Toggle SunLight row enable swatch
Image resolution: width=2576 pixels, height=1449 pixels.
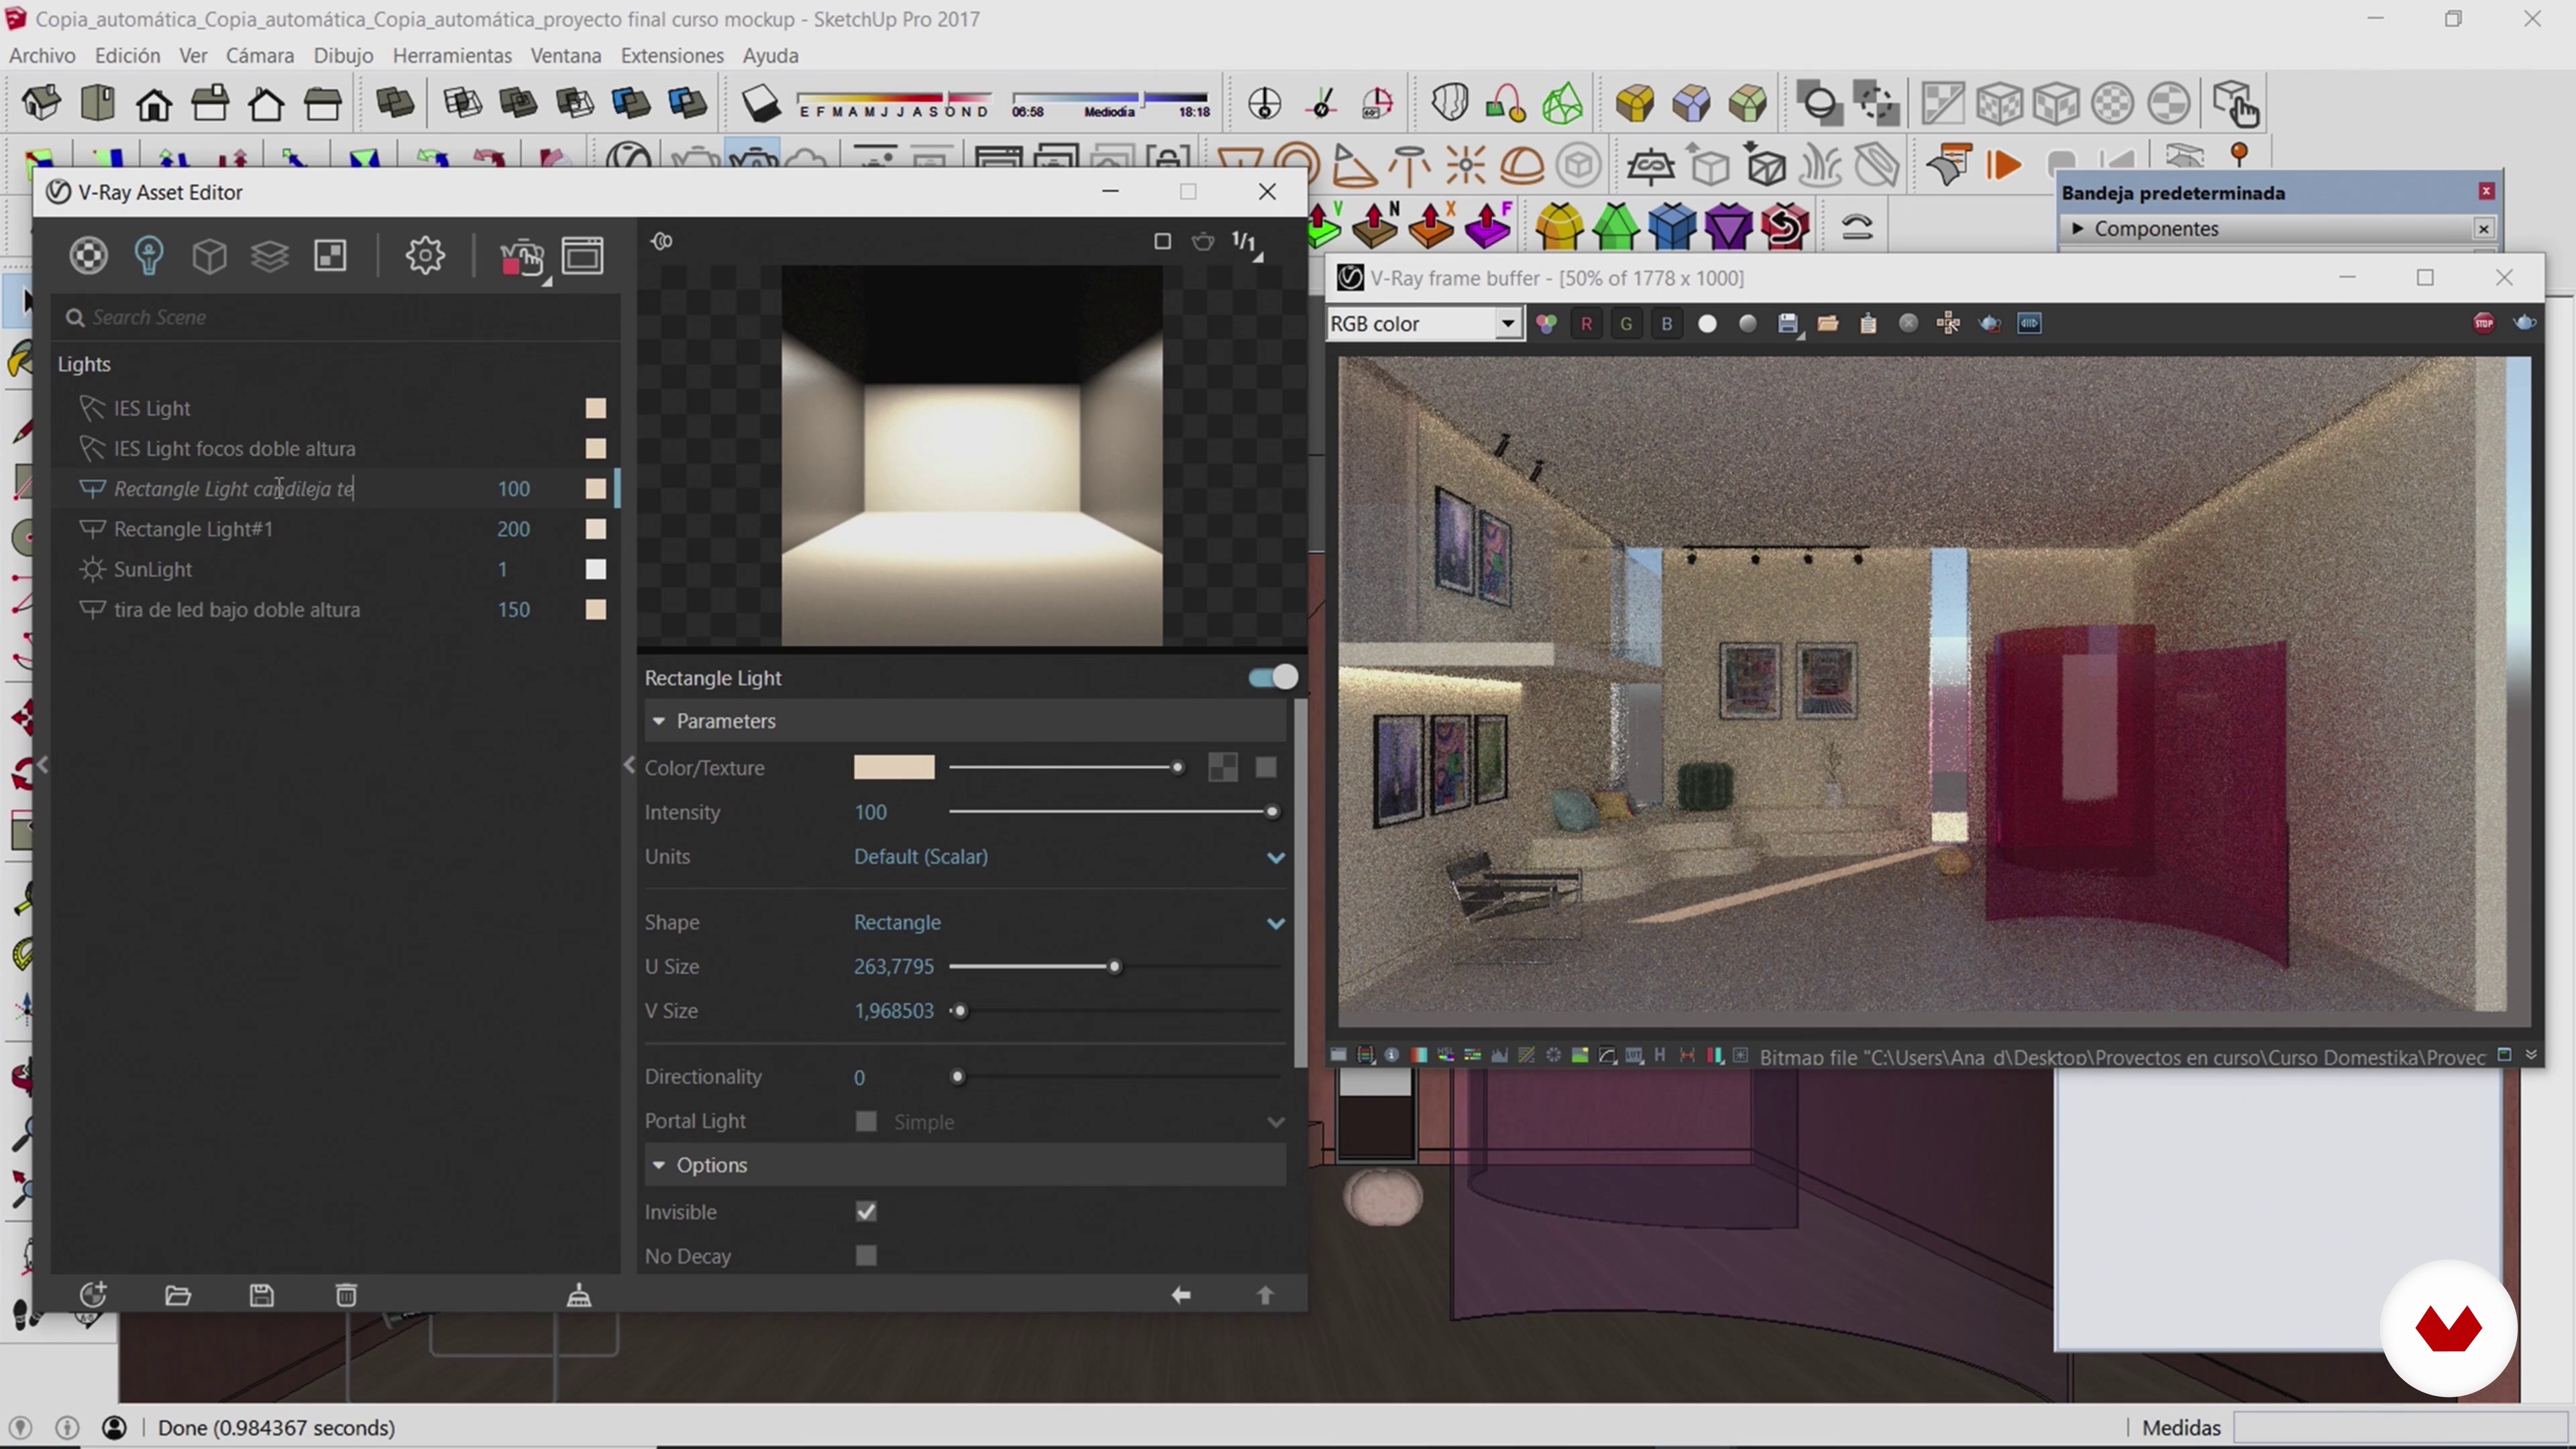click(x=596, y=569)
